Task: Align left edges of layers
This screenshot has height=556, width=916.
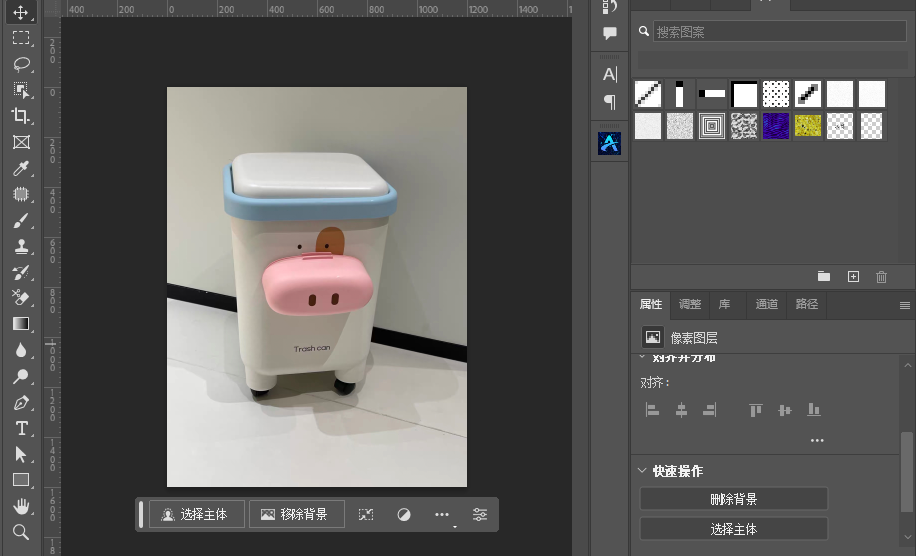Action: tap(653, 410)
